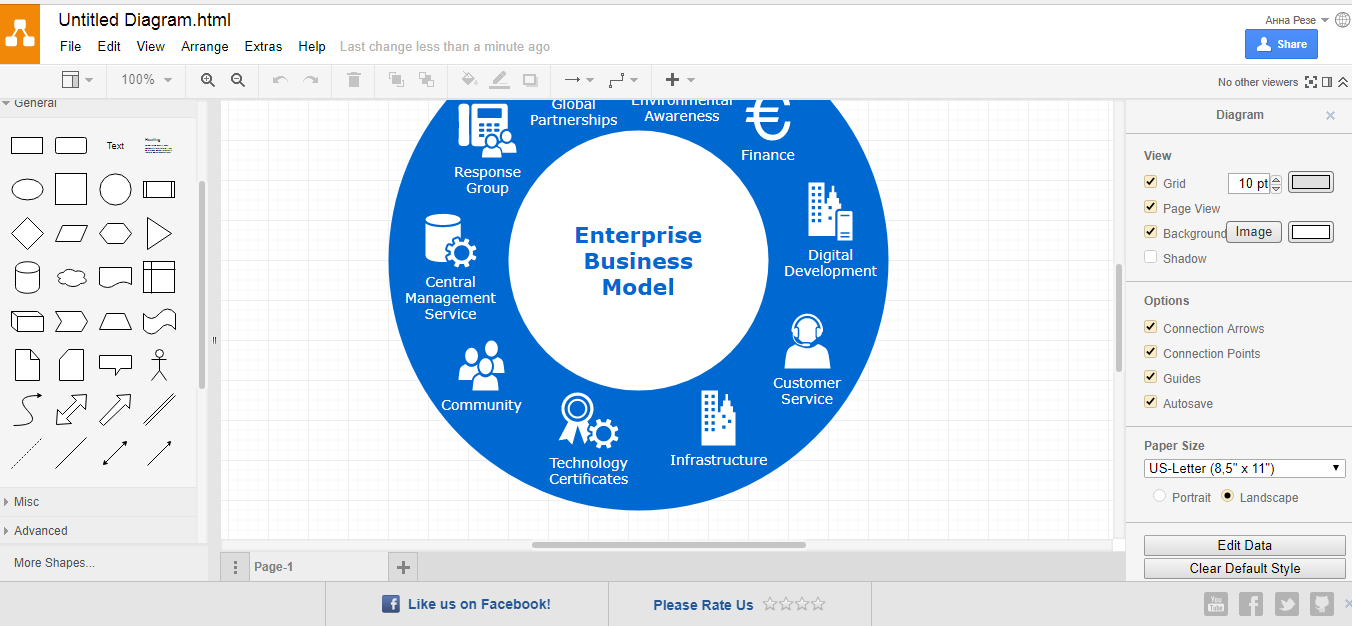Toggle the Grid checkbox
Viewport: 1352px width, 626px height.
(x=1151, y=182)
